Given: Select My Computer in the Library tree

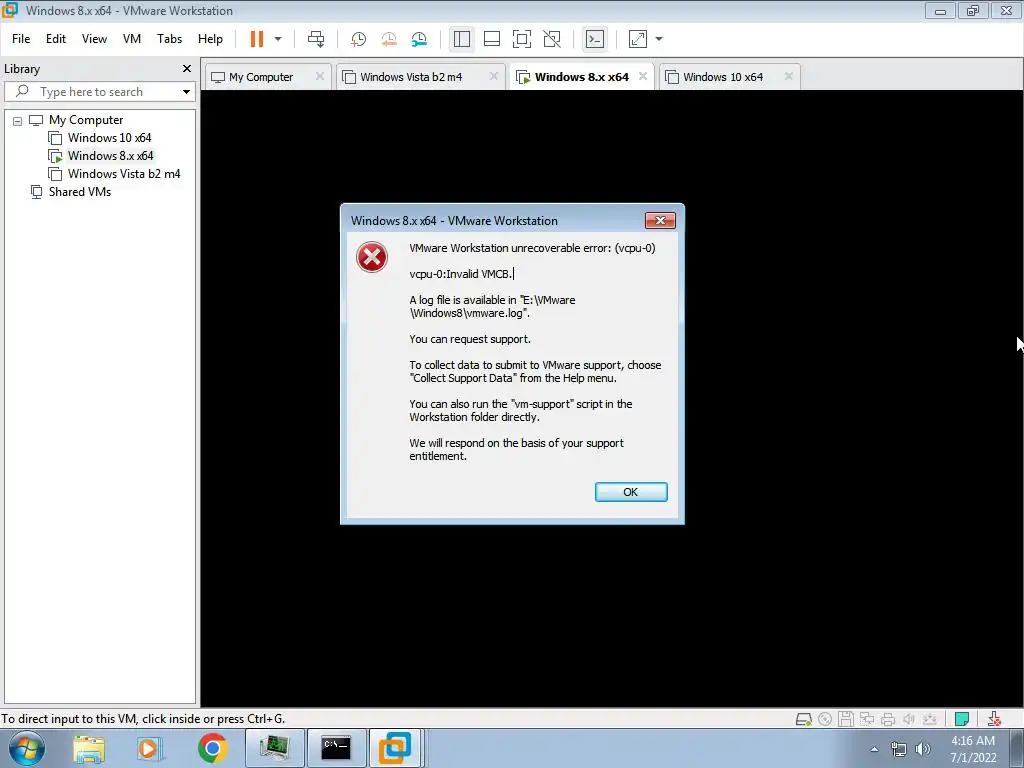Looking at the screenshot, I should pos(86,120).
